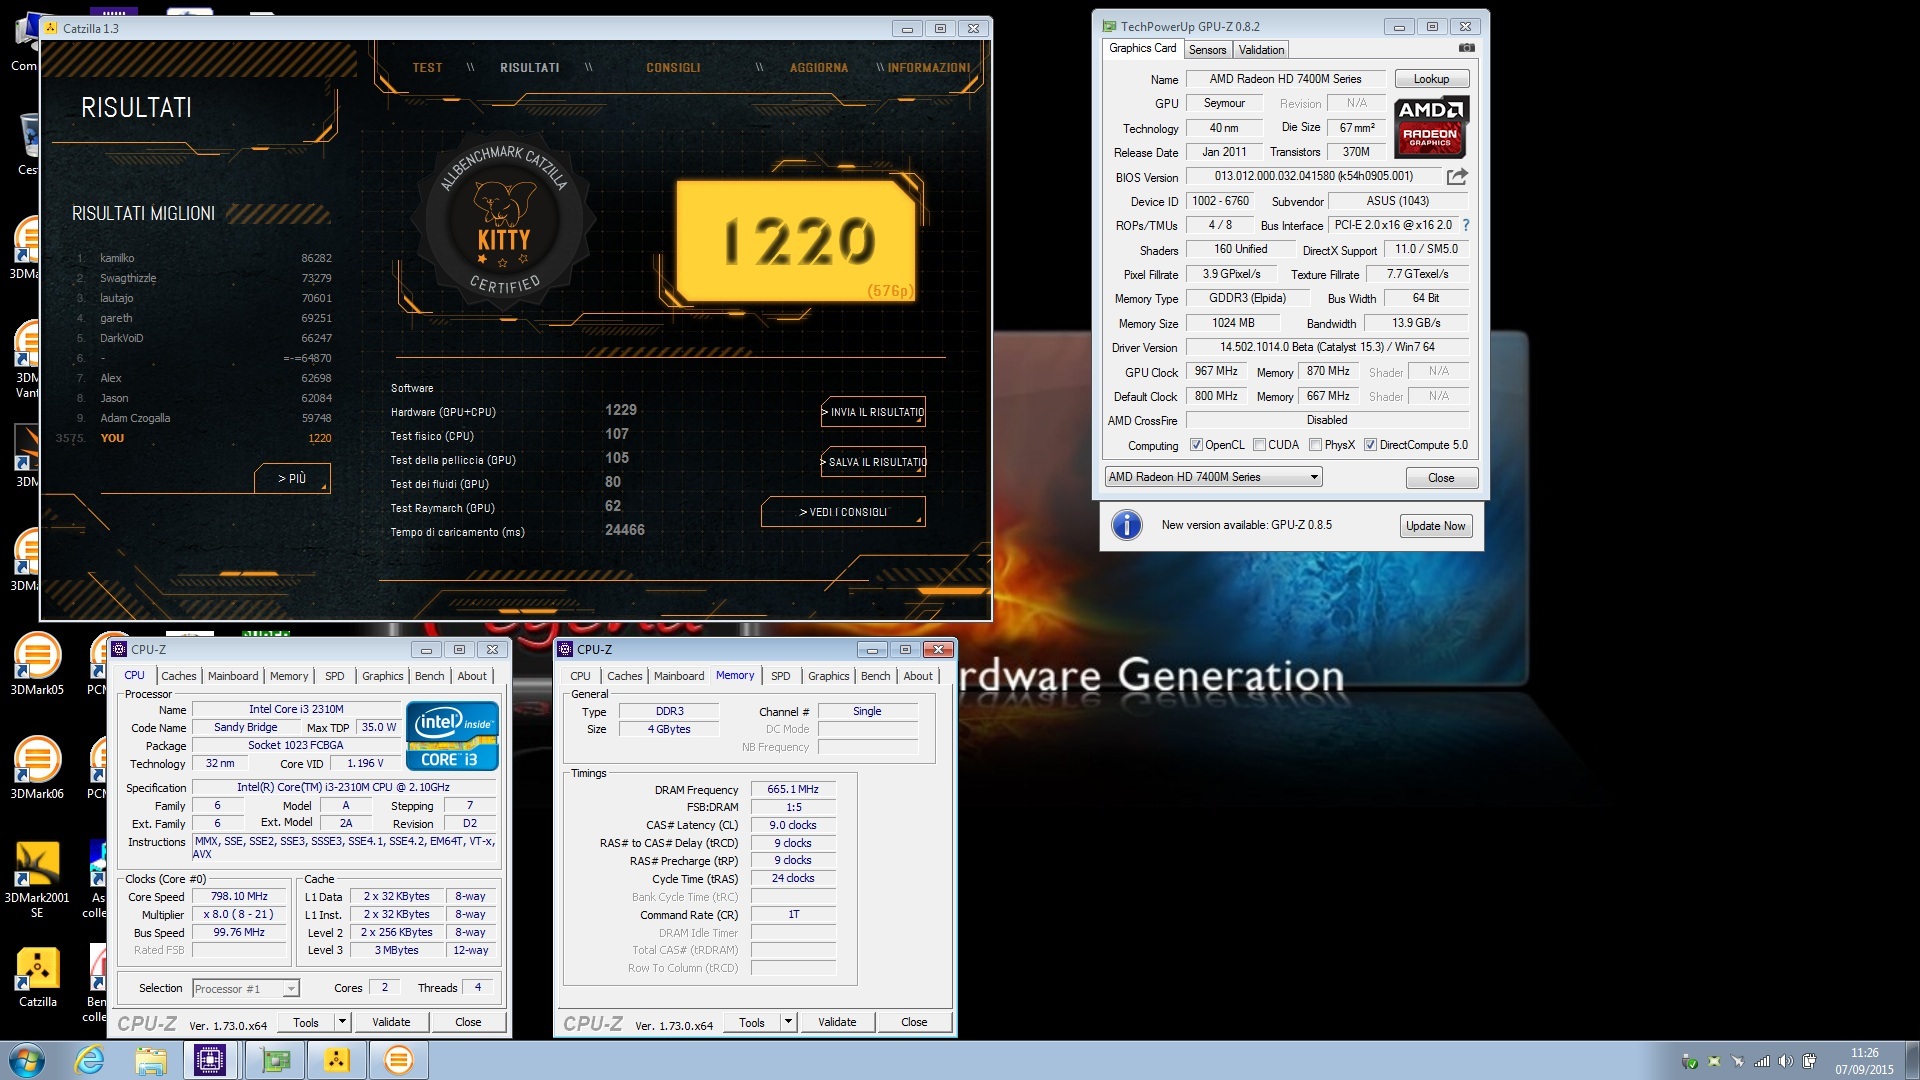
Task: Select the AGGIORNA tab in Catzilla
Action: tap(819, 68)
